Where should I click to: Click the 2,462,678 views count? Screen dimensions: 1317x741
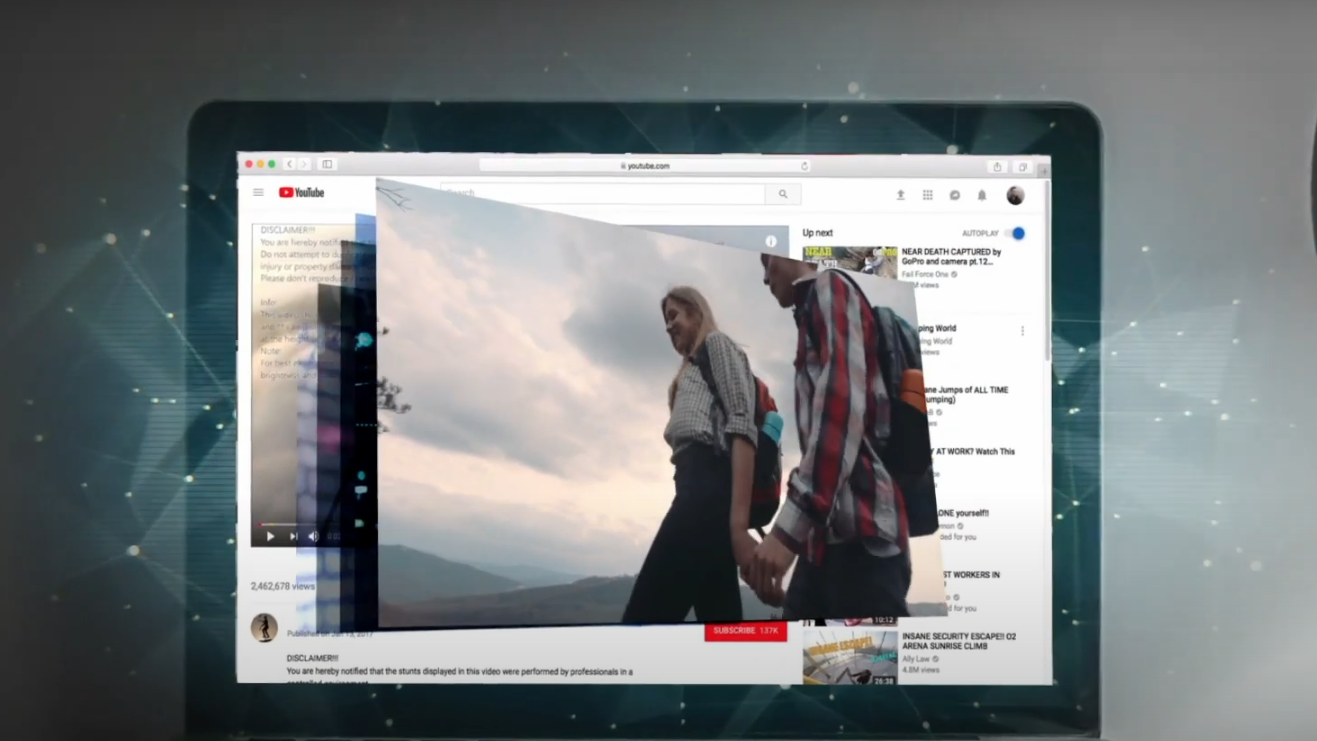283,586
